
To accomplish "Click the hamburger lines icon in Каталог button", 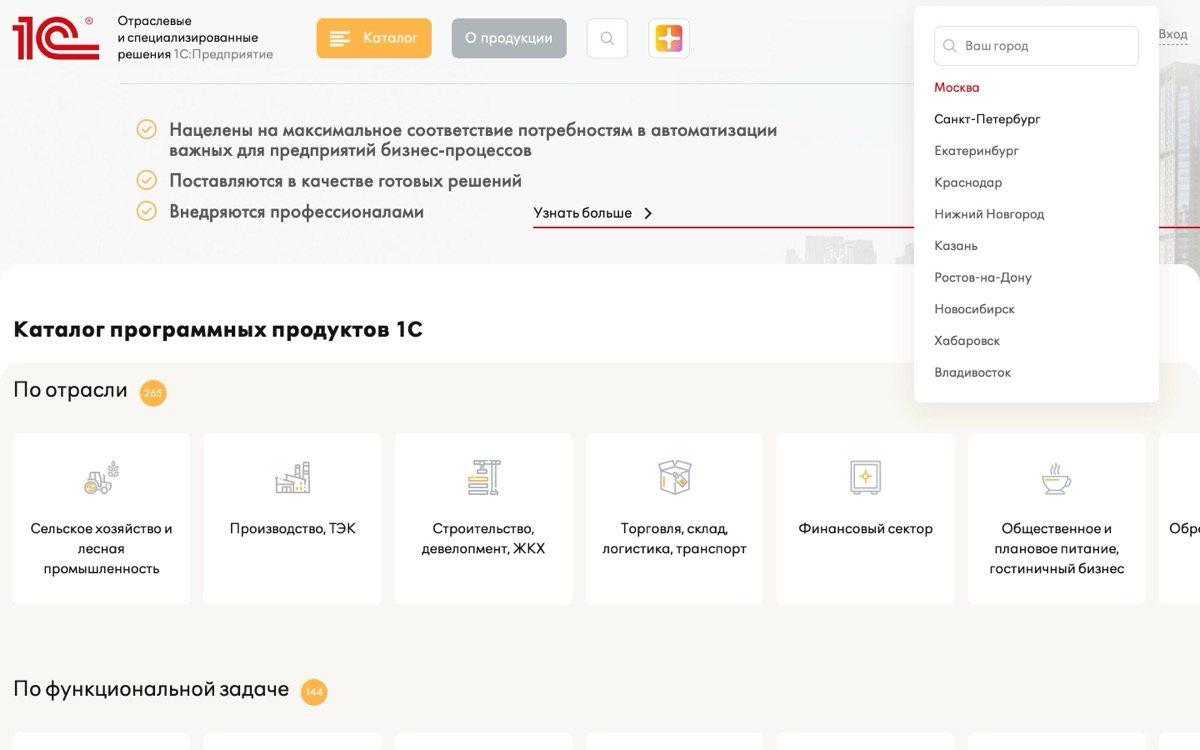I will coord(340,39).
